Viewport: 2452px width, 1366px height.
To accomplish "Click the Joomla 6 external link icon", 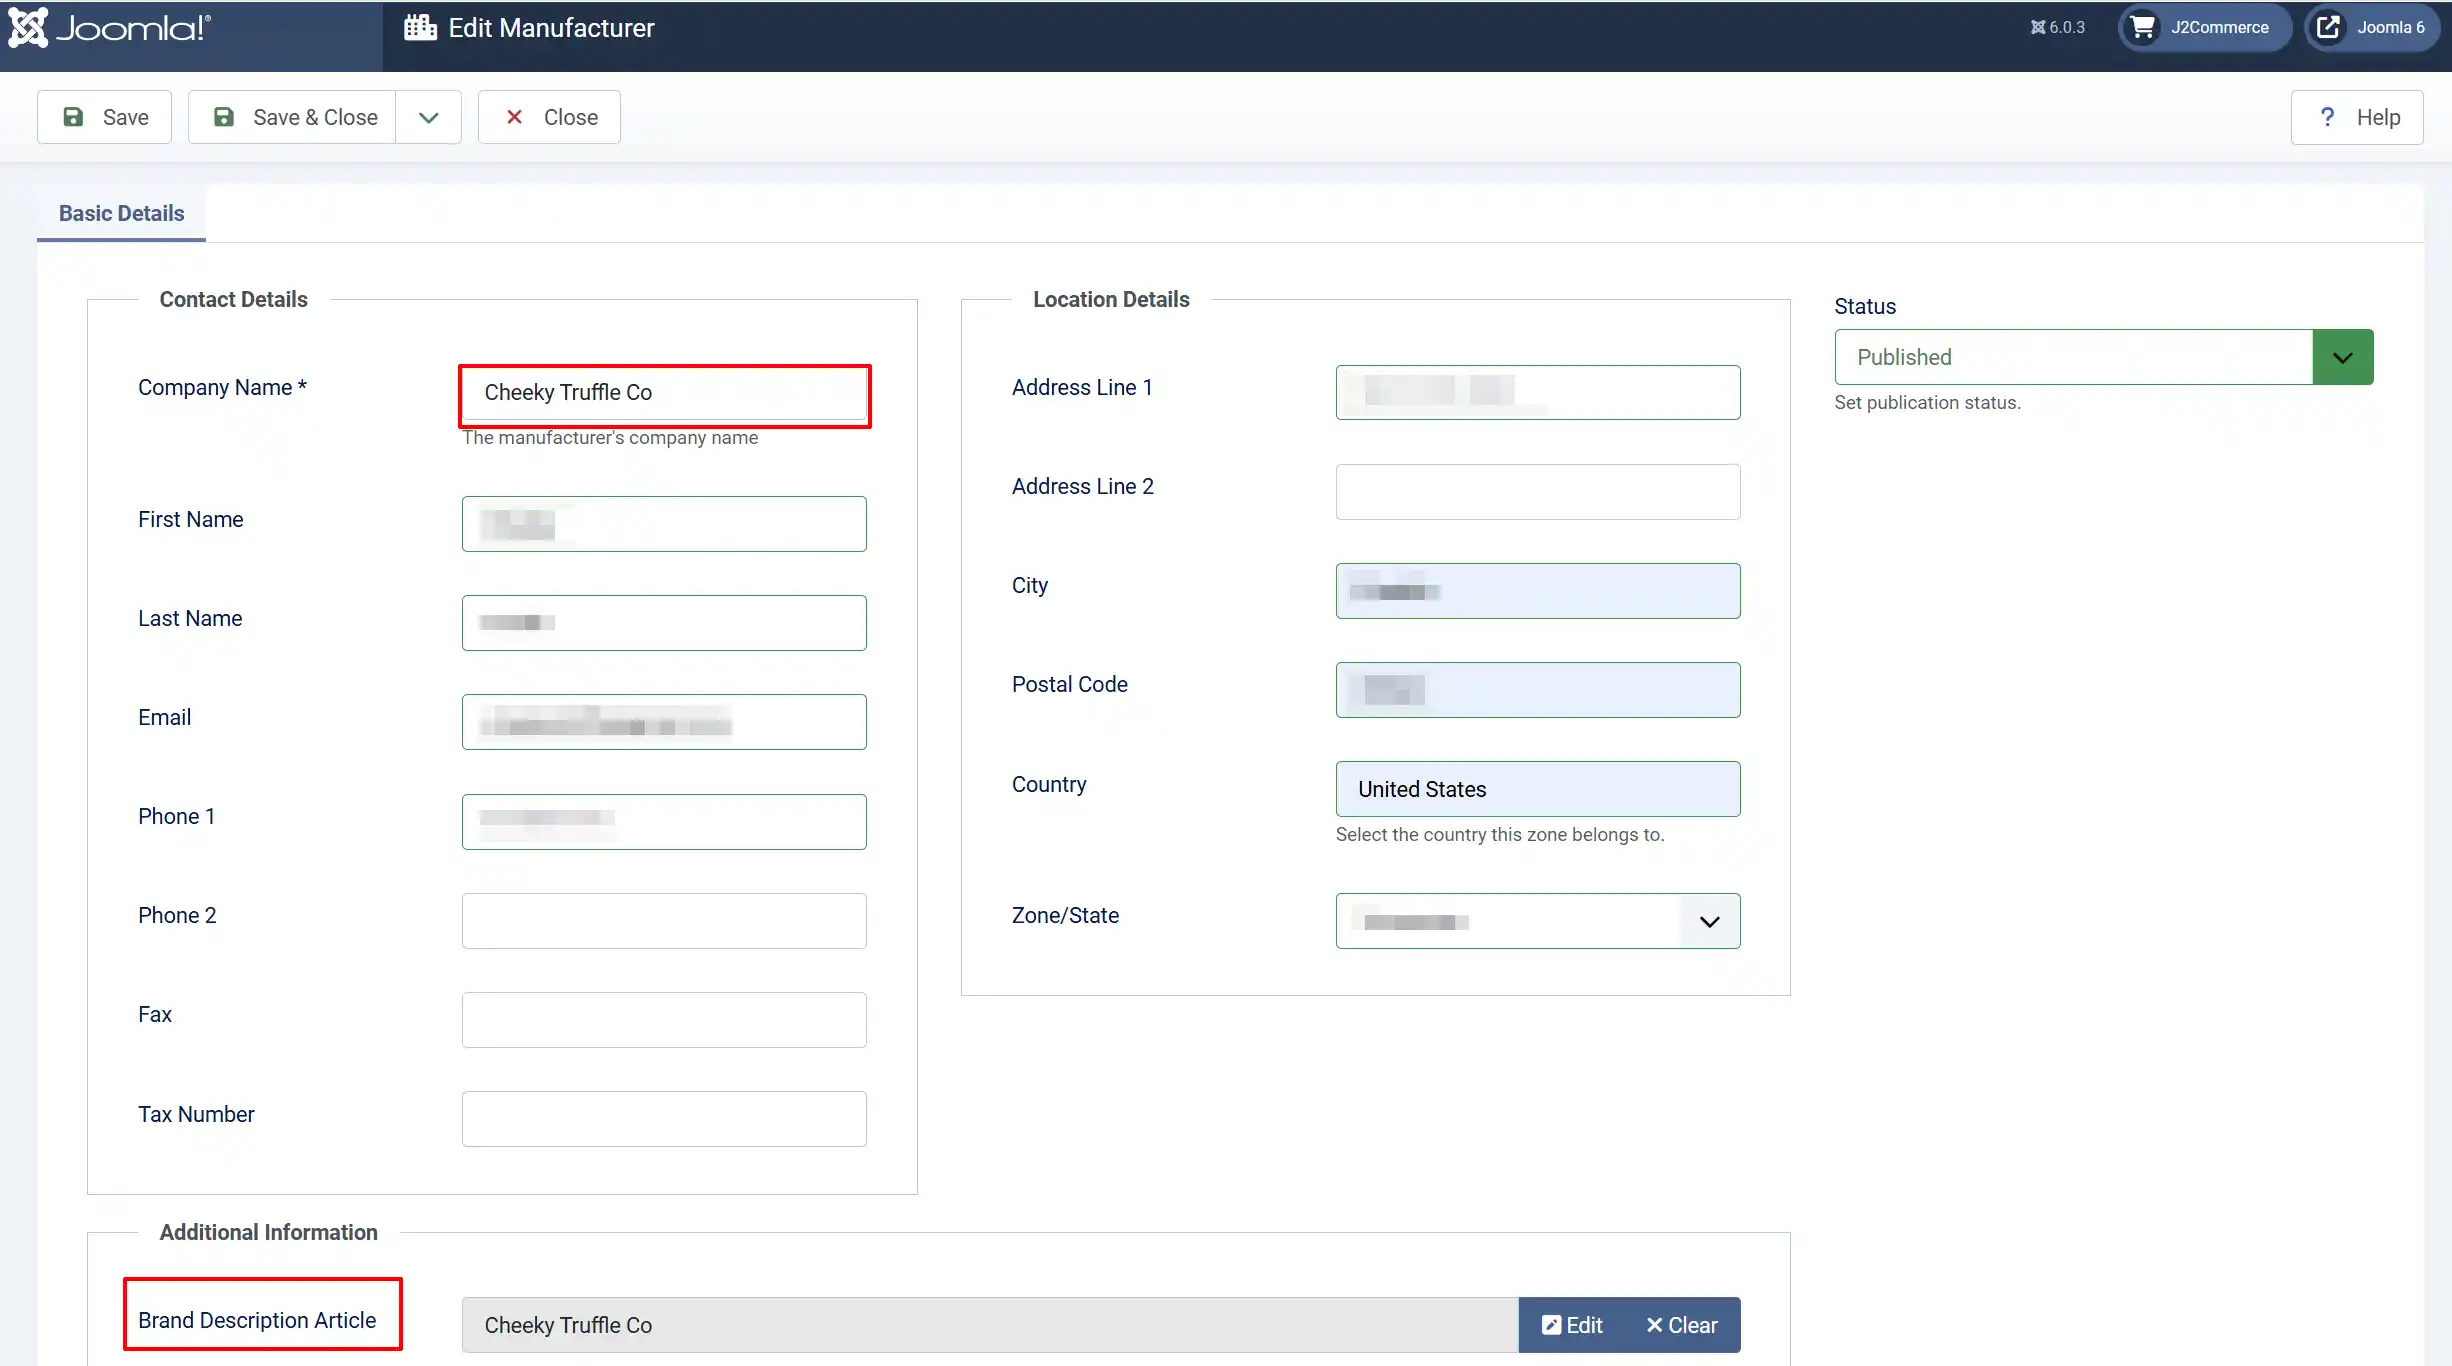I will coord(2328,27).
